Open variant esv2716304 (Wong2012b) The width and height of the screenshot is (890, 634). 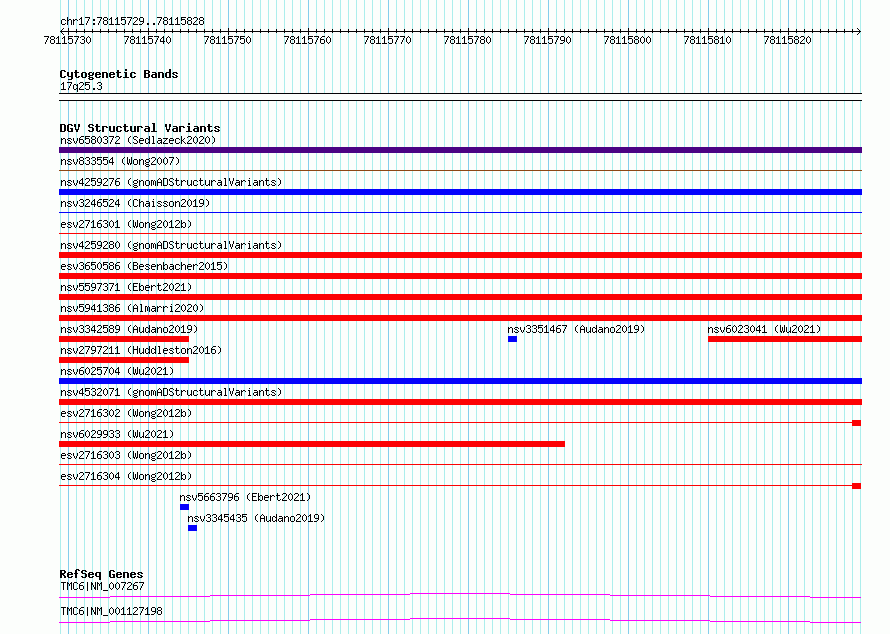coord(126,476)
